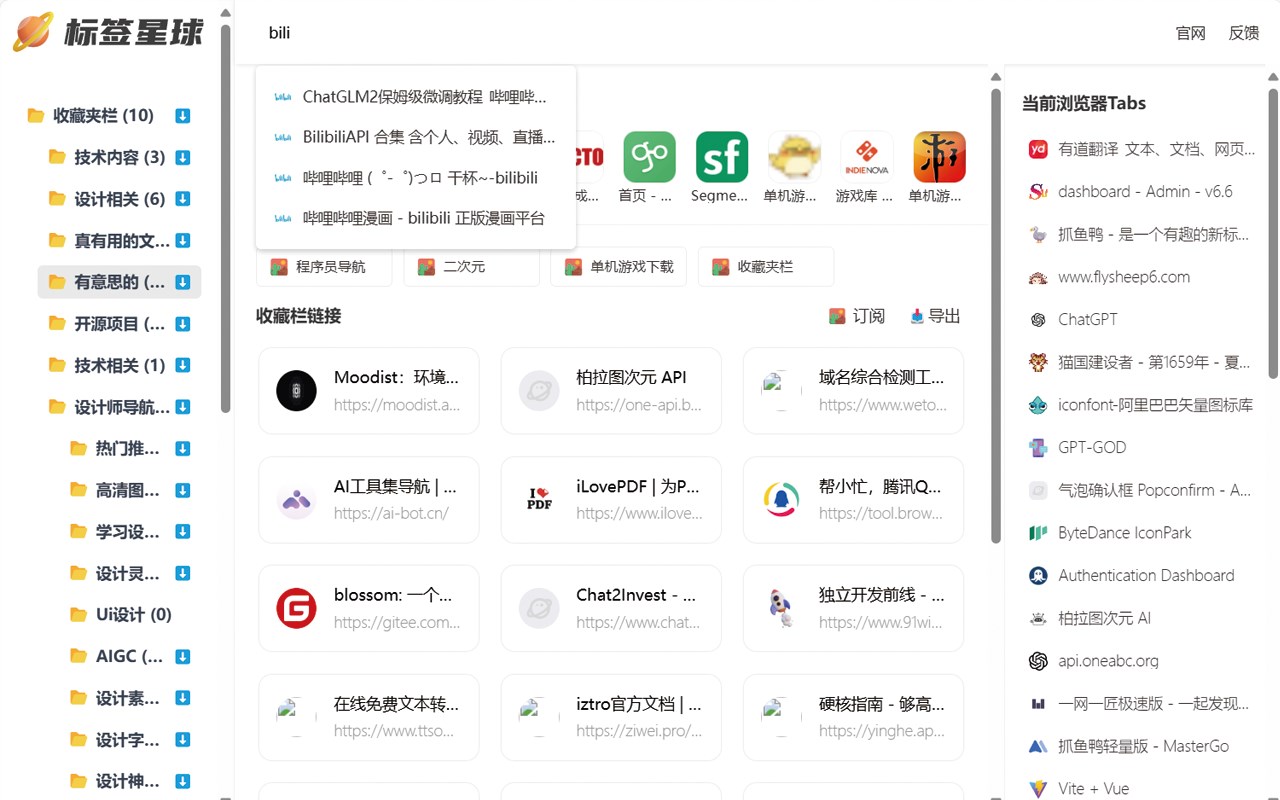Click the blue arrow beside 设计相关 (6)
This screenshot has height=800, width=1280.
pos(183,199)
